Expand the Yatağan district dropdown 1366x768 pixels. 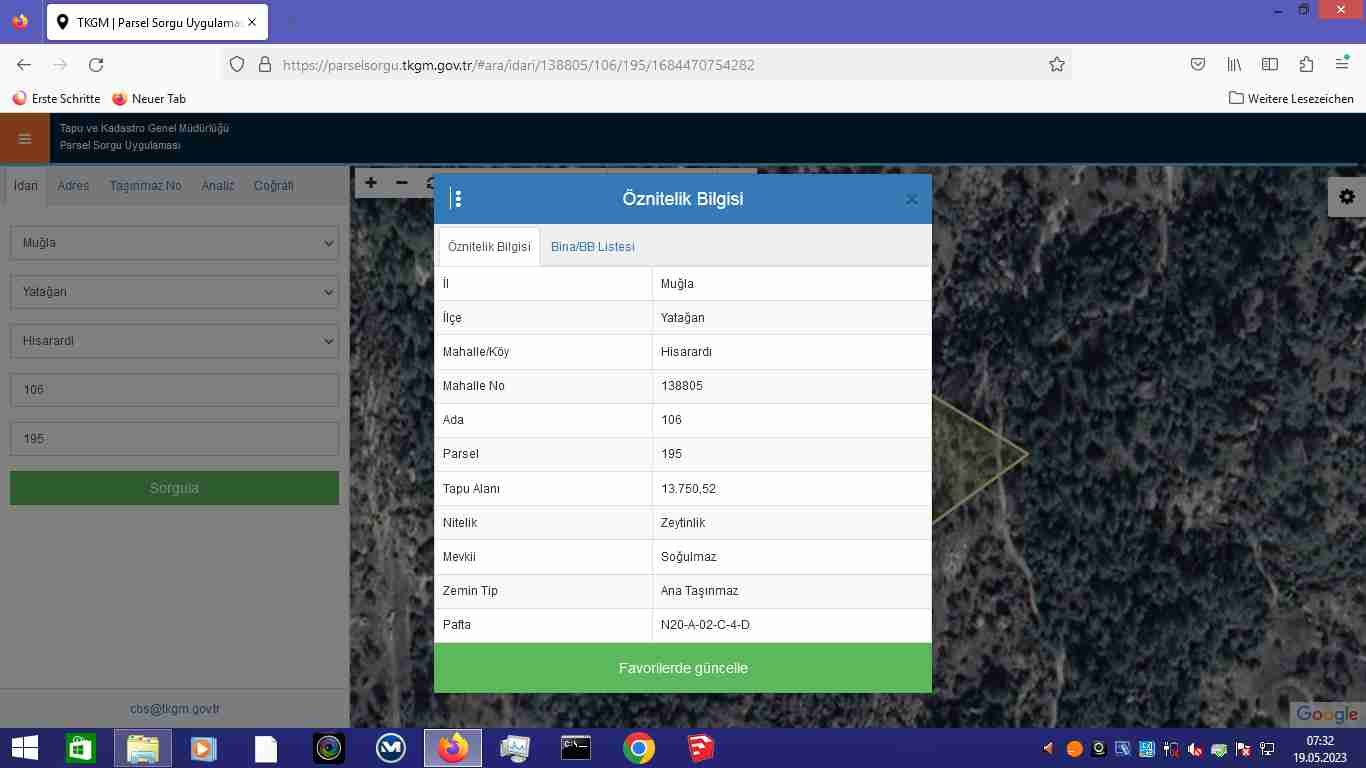click(175, 292)
